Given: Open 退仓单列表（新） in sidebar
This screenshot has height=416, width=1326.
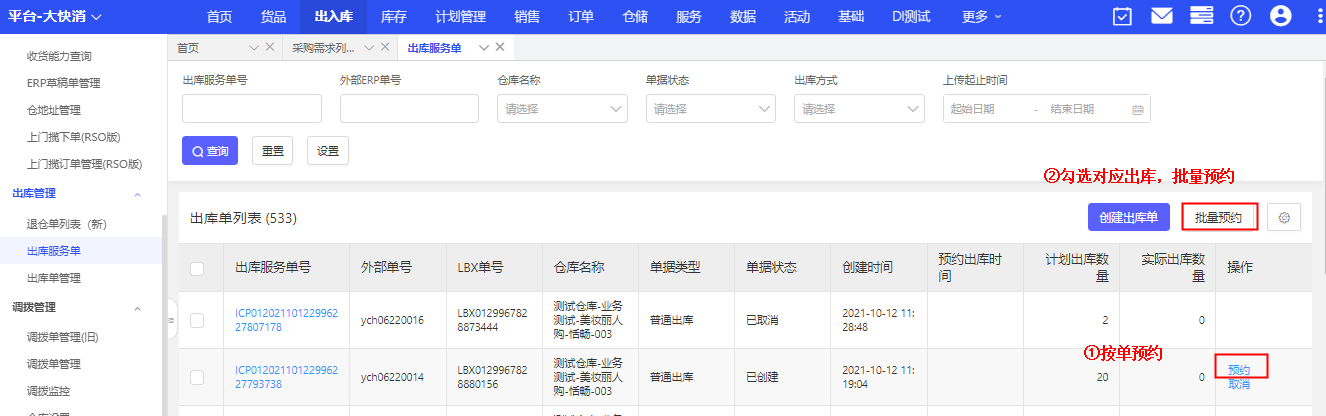Looking at the screenshot, I should click(x=67, y=224).
